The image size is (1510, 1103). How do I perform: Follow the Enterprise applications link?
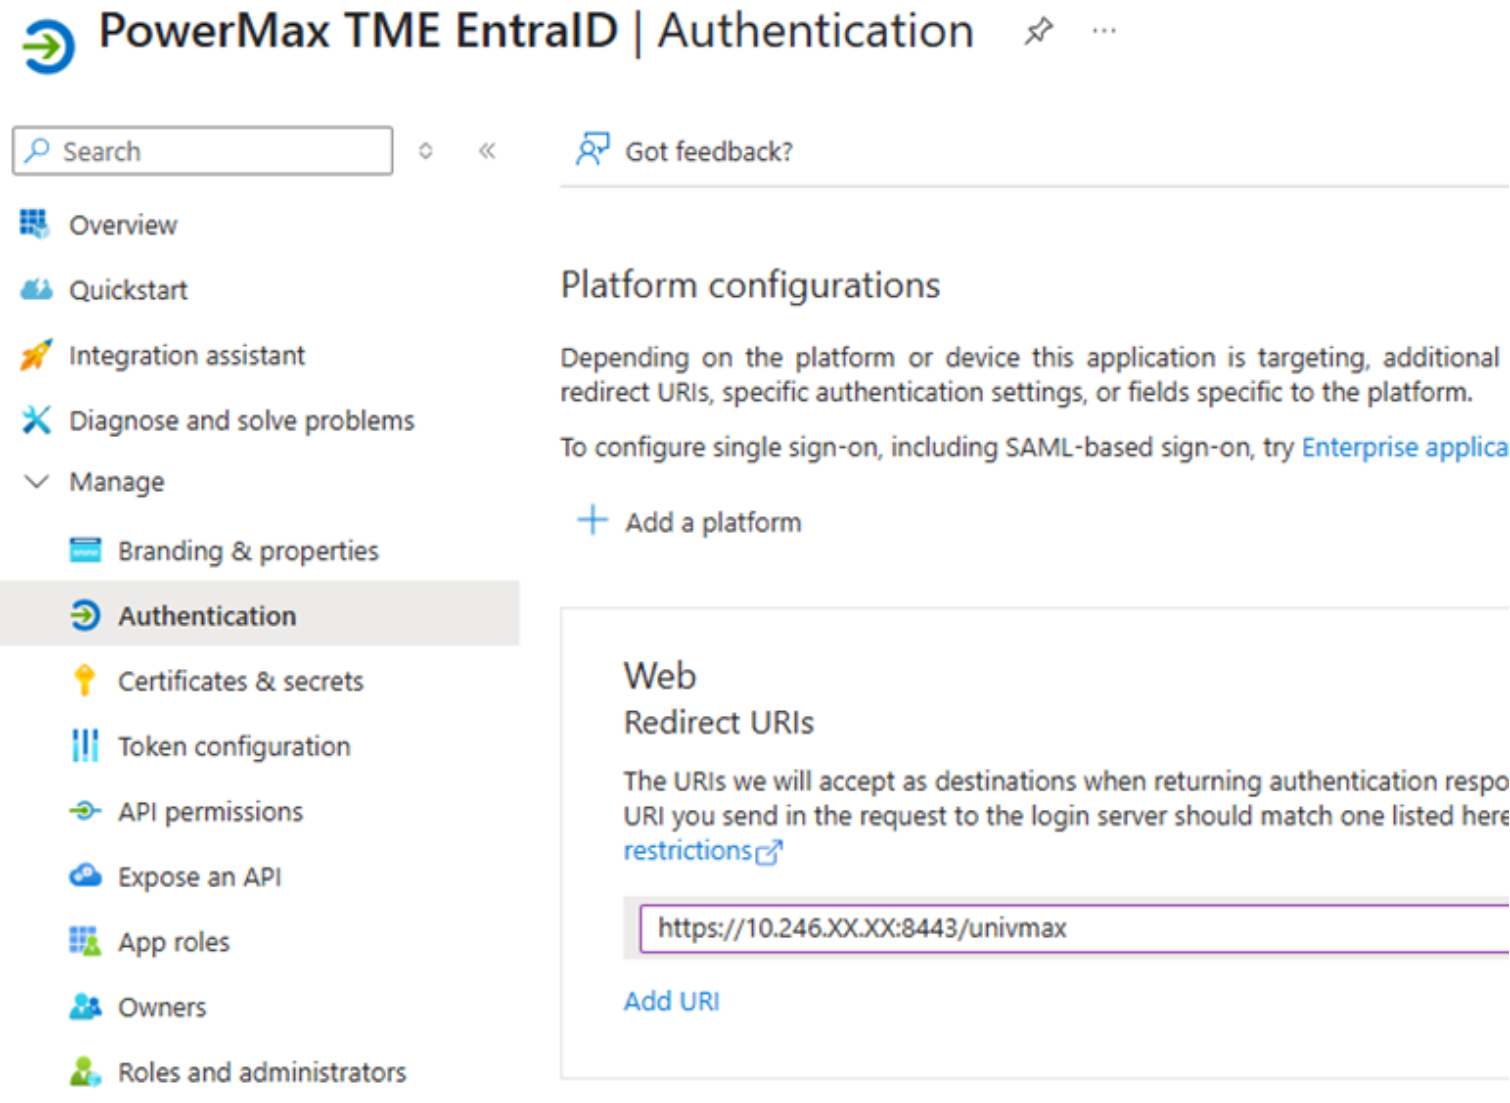point(1405,447)
